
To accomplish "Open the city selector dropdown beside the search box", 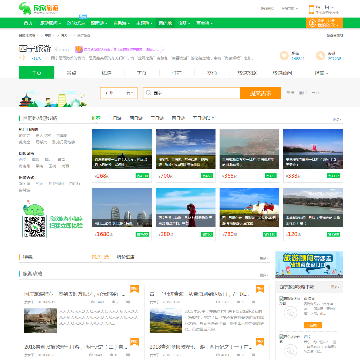I will tap(119, 93).
